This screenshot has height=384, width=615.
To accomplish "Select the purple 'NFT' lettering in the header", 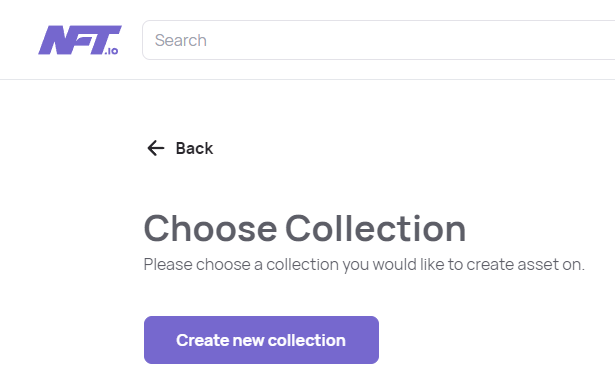I will 80,39.
